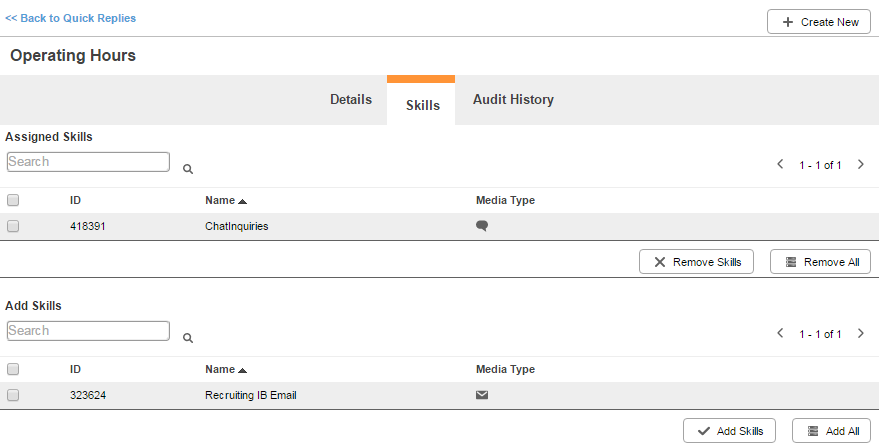Image resolution: width=879 pixels, height=445 pixels.
Task: Go to previous page of Add Skills list
Action: coord(780,333)
